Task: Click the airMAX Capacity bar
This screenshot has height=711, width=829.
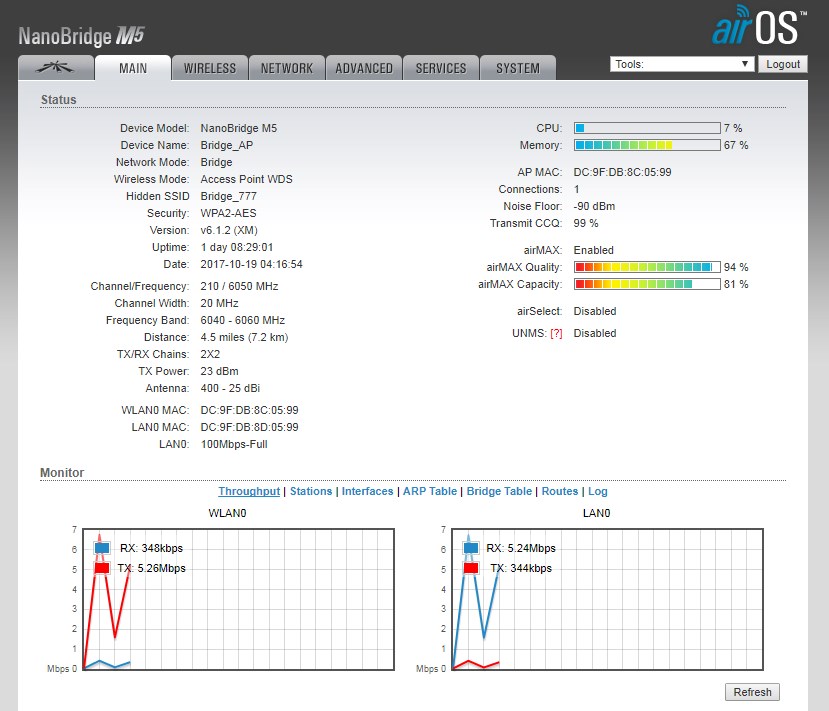Action: pos(647,284)
